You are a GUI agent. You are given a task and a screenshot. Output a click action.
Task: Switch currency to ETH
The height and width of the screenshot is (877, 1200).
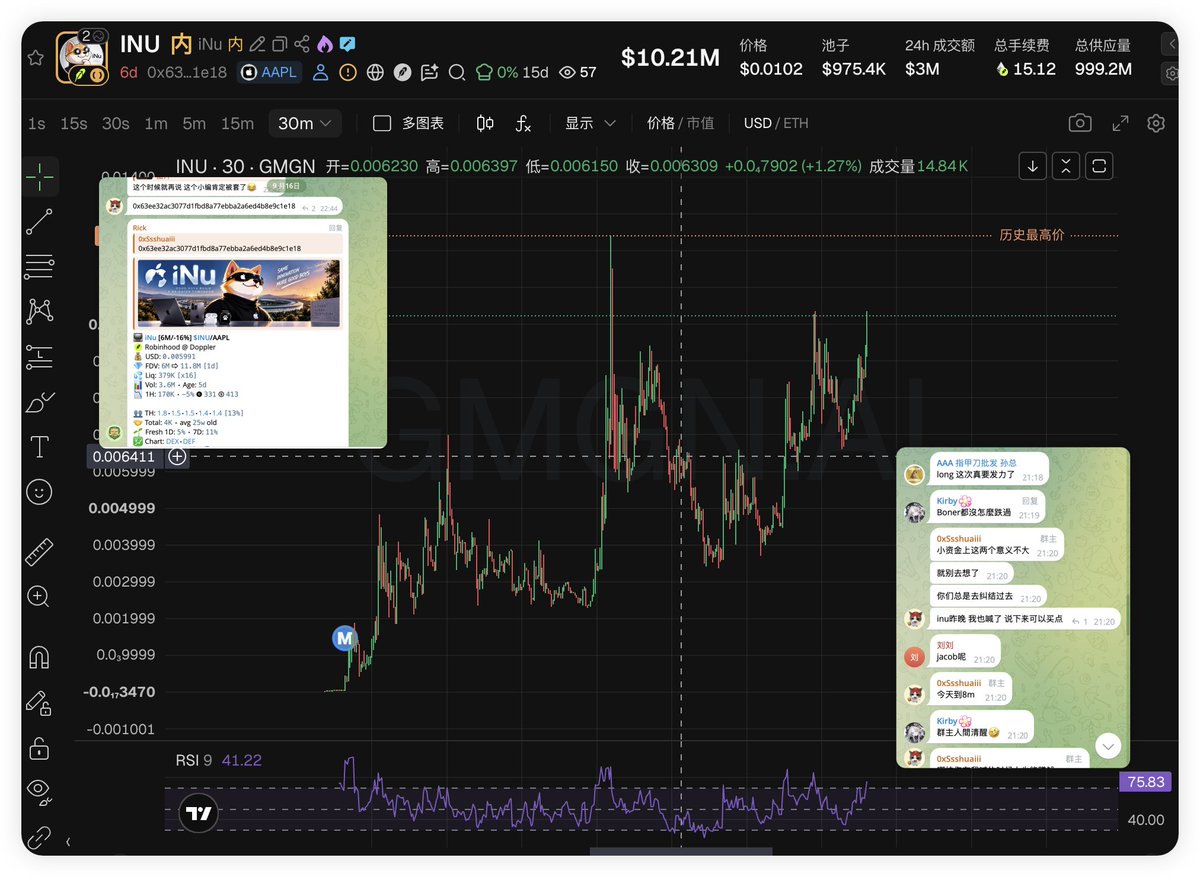point(796,123)
